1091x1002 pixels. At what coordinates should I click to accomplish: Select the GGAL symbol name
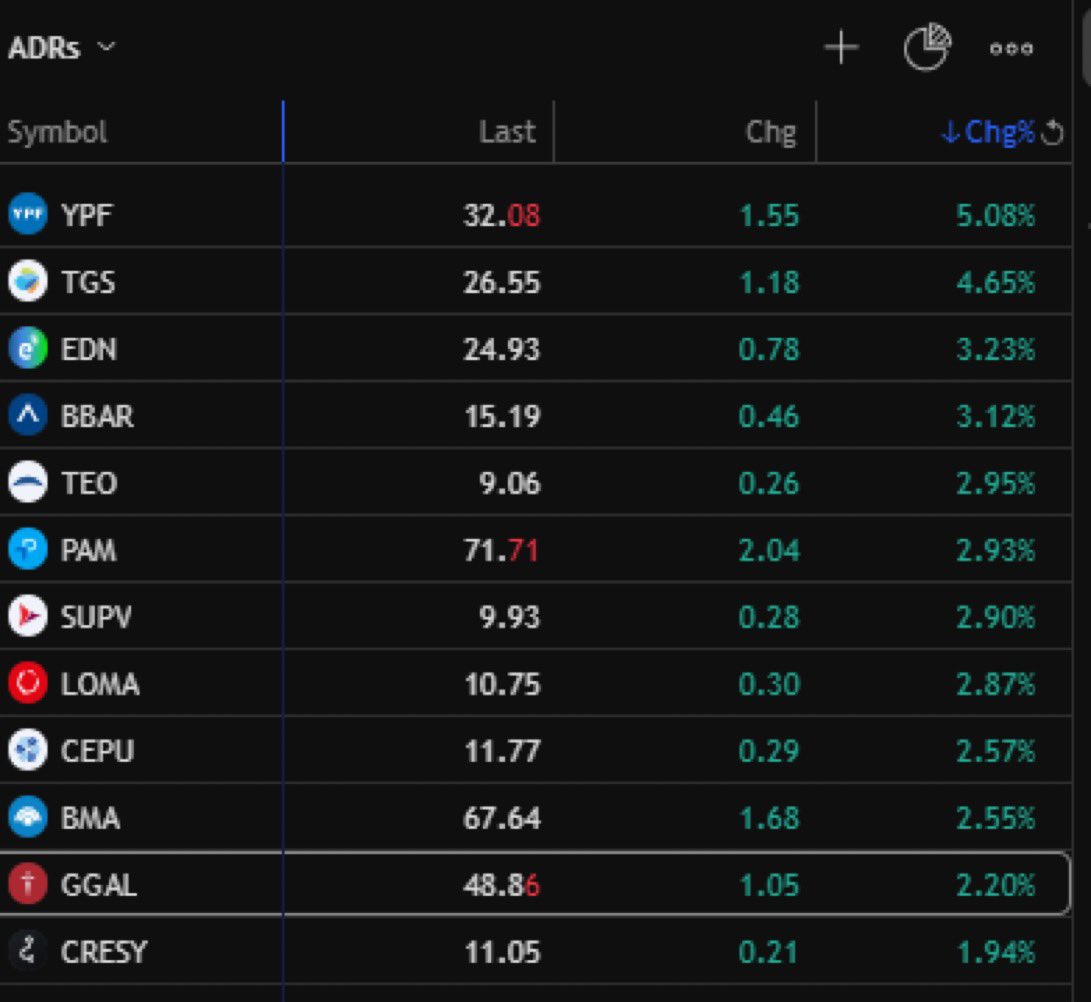coord(99,884)
